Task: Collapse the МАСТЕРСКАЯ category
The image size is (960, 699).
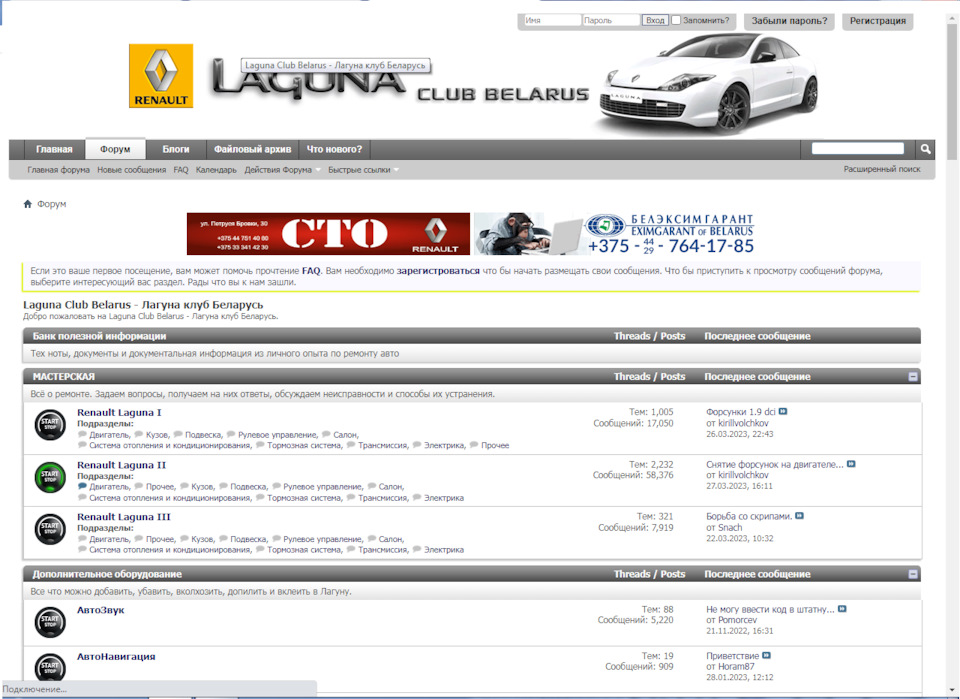Action: tap(913, 376)
